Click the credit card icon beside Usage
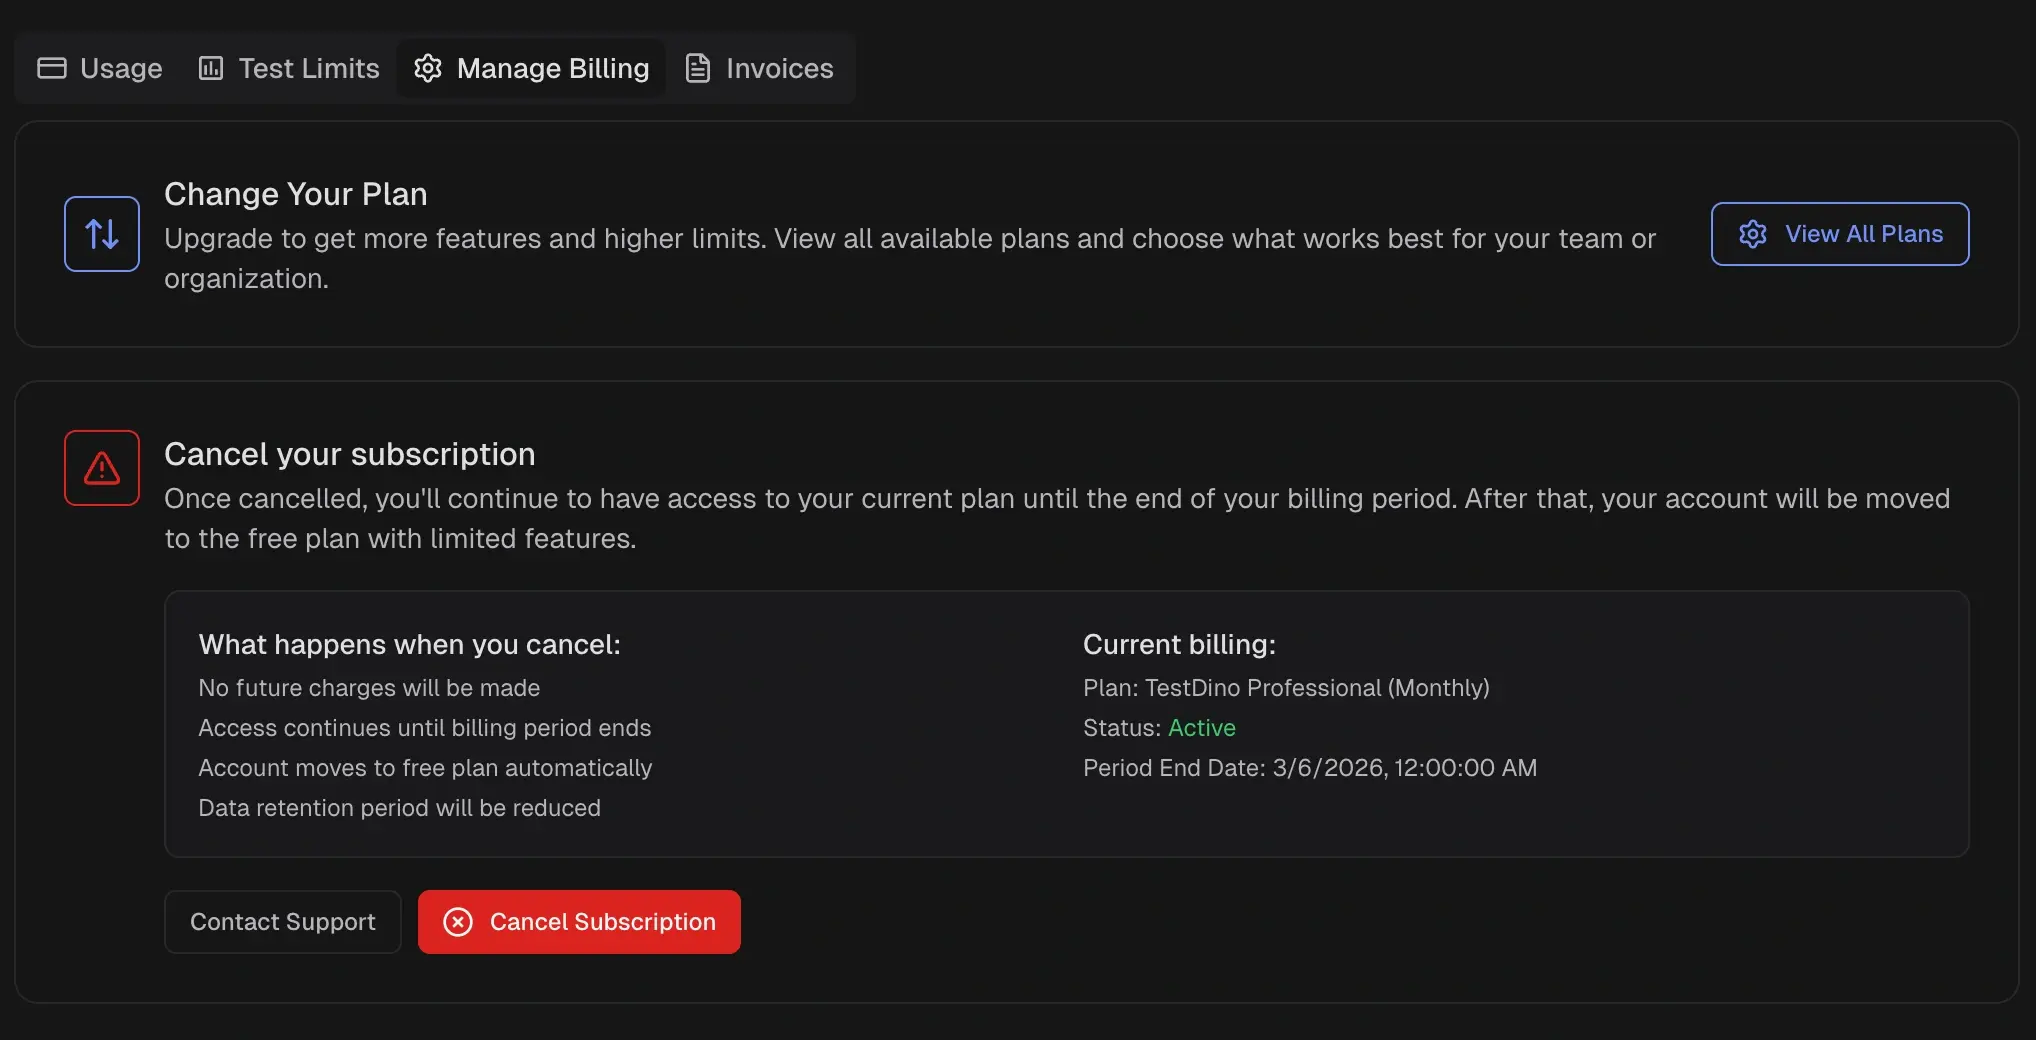This screenshot has width=2036, height=1040. pos(52,68)
